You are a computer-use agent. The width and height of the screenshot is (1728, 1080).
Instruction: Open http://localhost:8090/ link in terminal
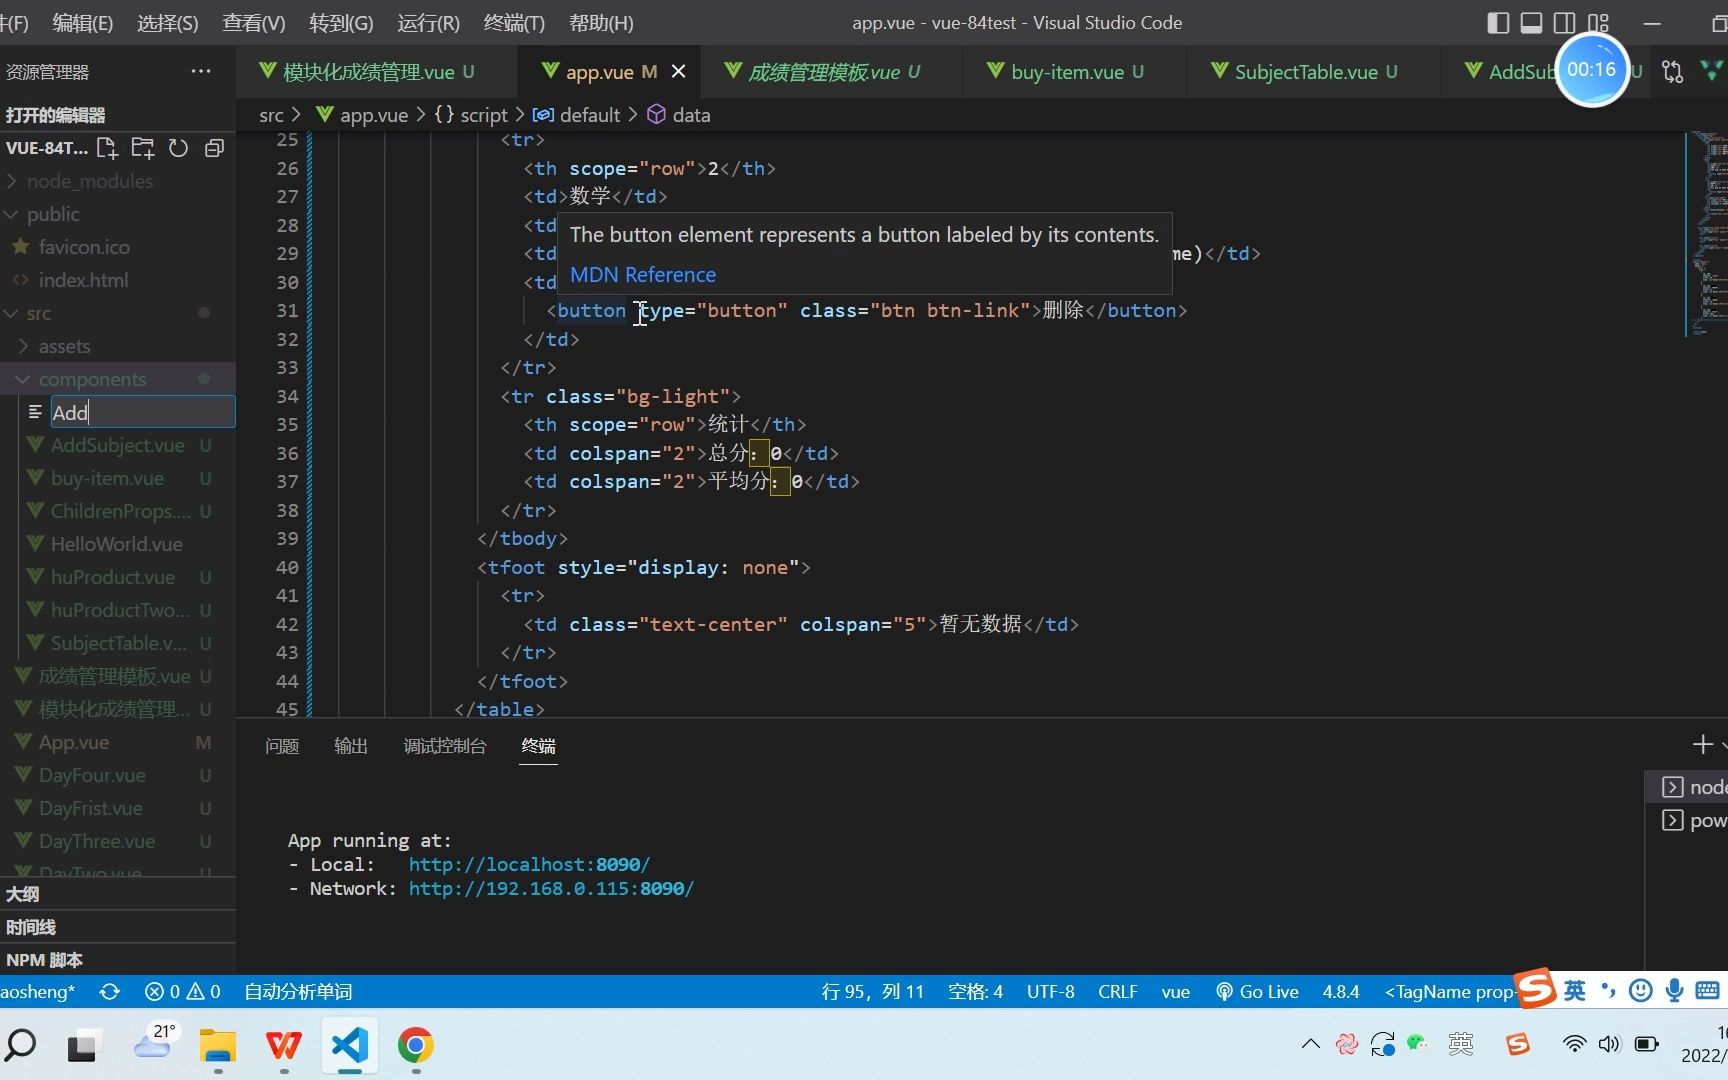(529, 864)
